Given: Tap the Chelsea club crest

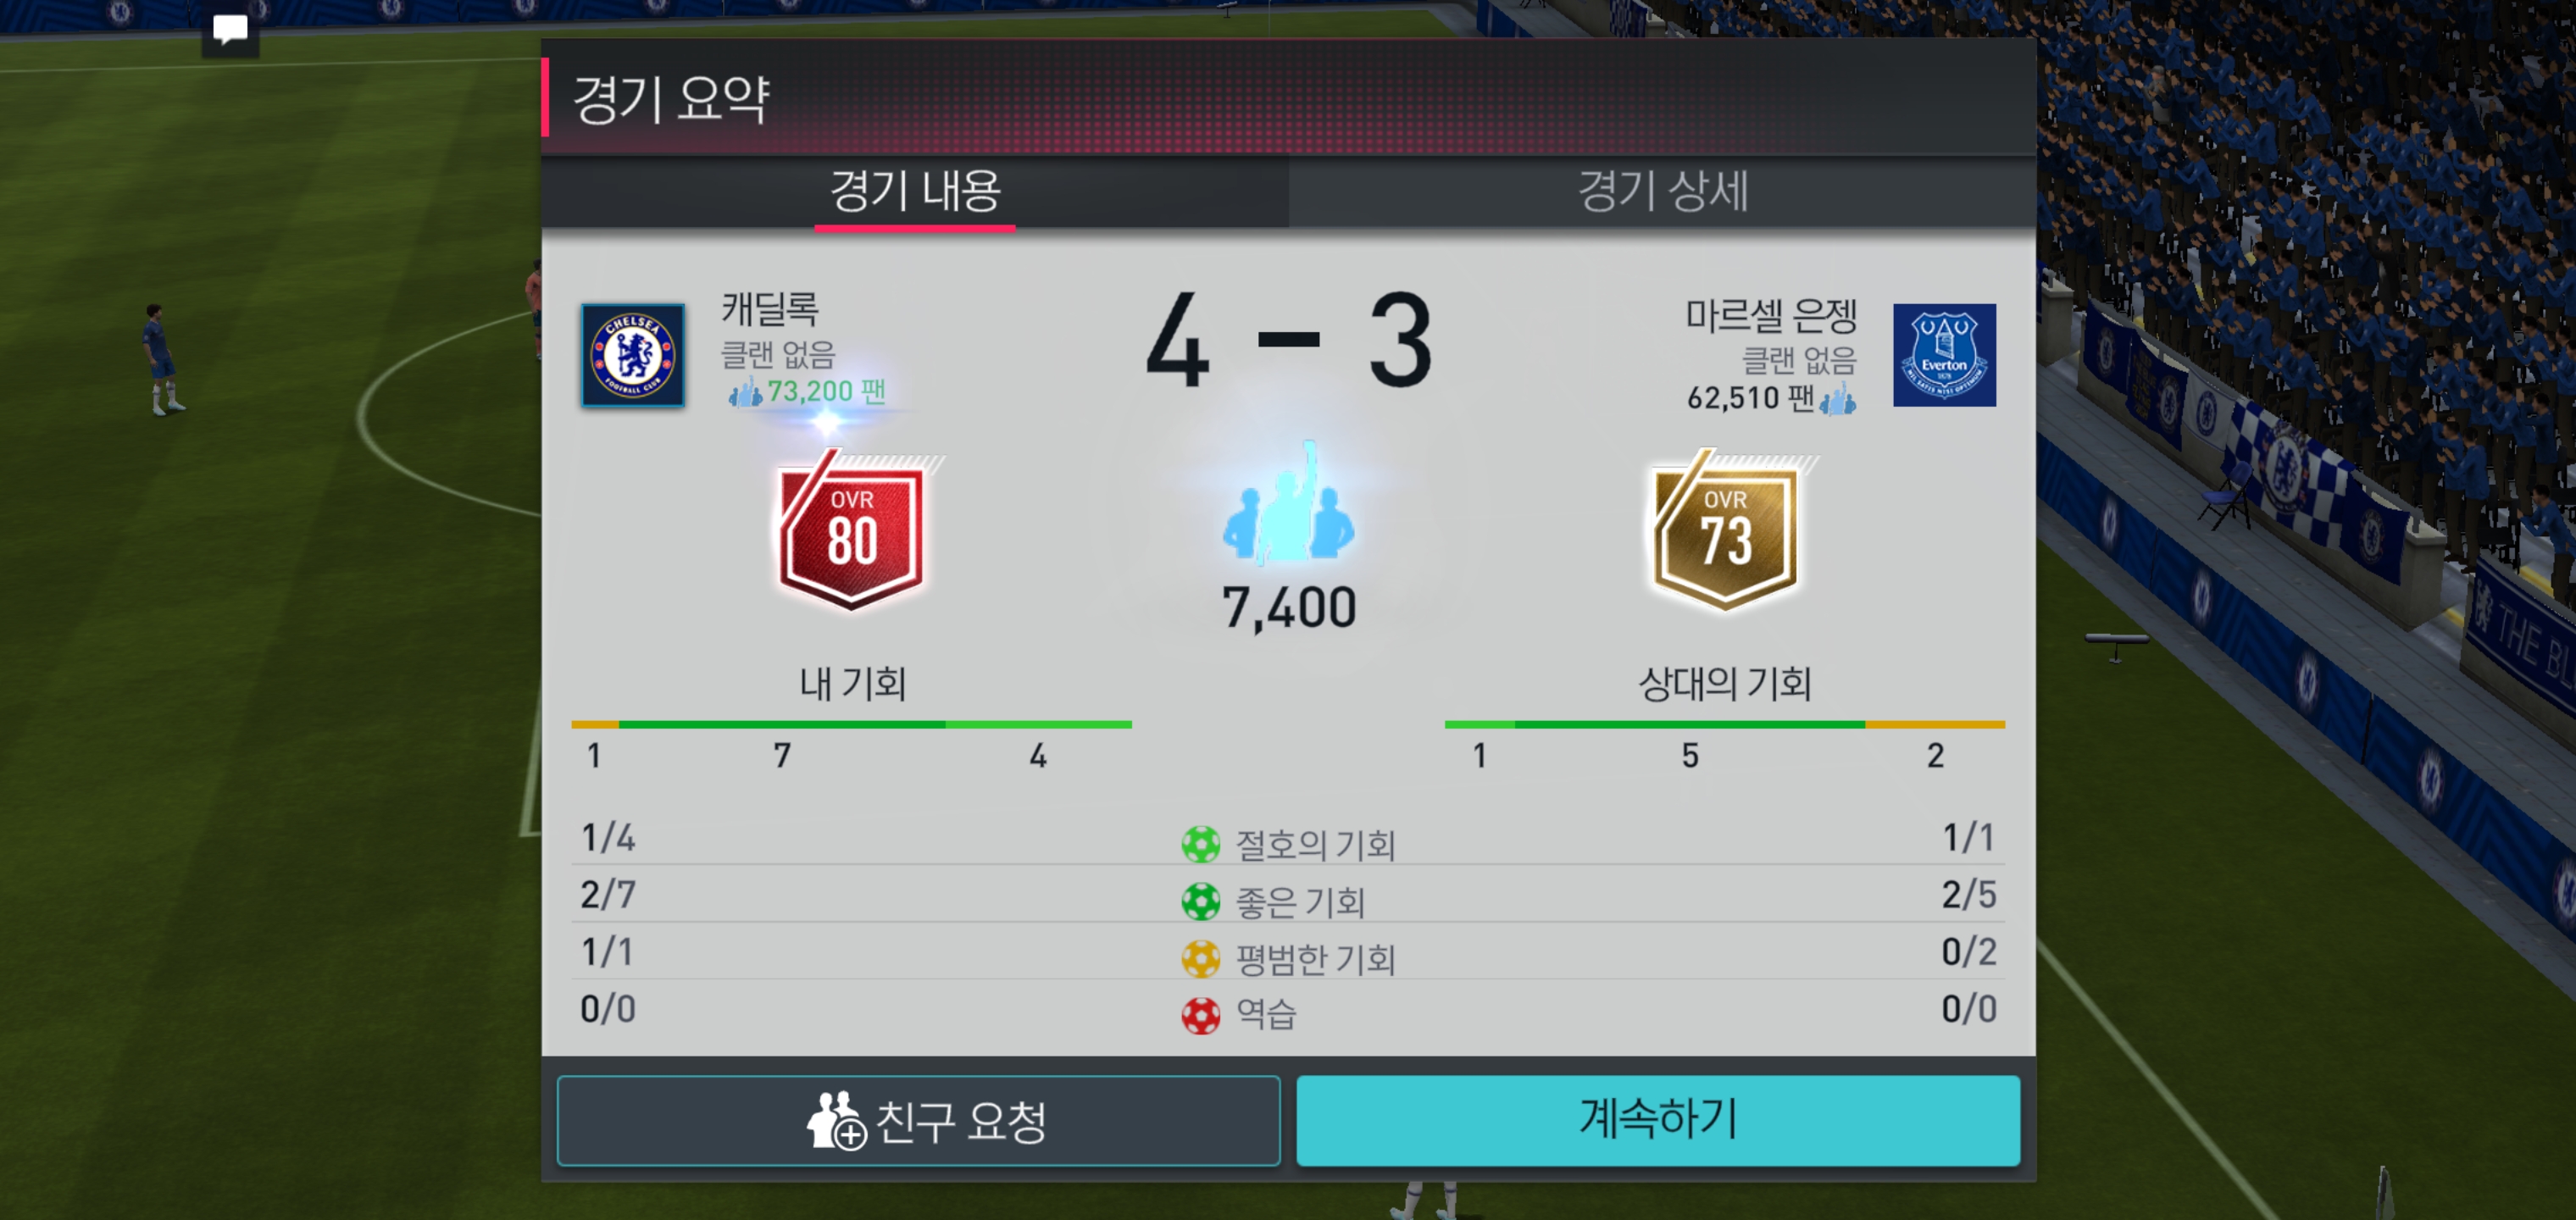Looking at the screenshot, I should click(x=633, y=355).
